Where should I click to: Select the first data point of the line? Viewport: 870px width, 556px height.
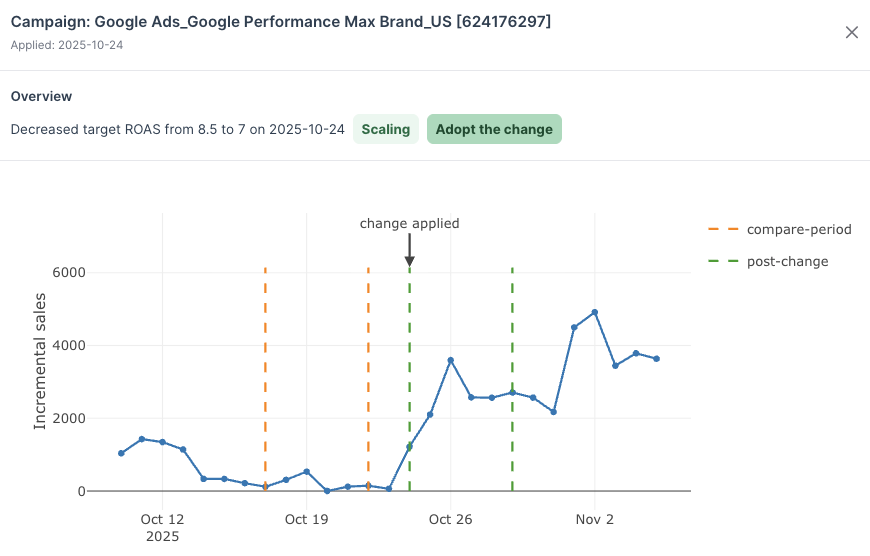pyautogui.click(x=121, y=453)
